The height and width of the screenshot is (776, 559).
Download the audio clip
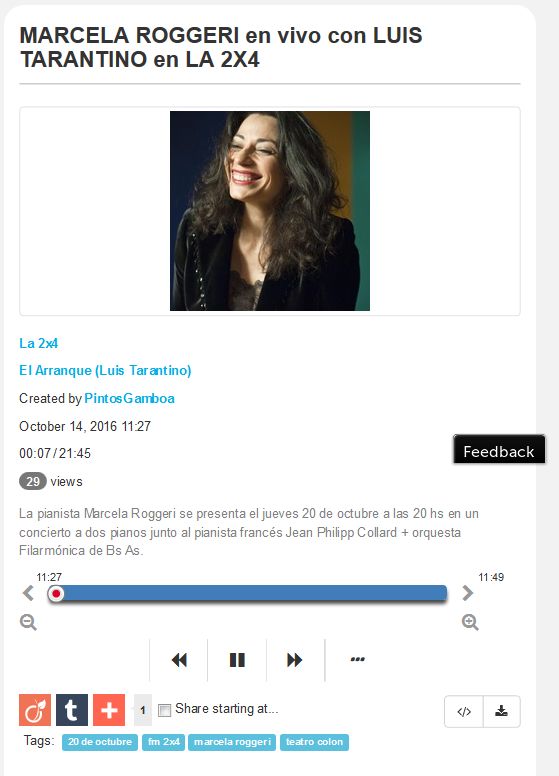(x=502, y=712)
